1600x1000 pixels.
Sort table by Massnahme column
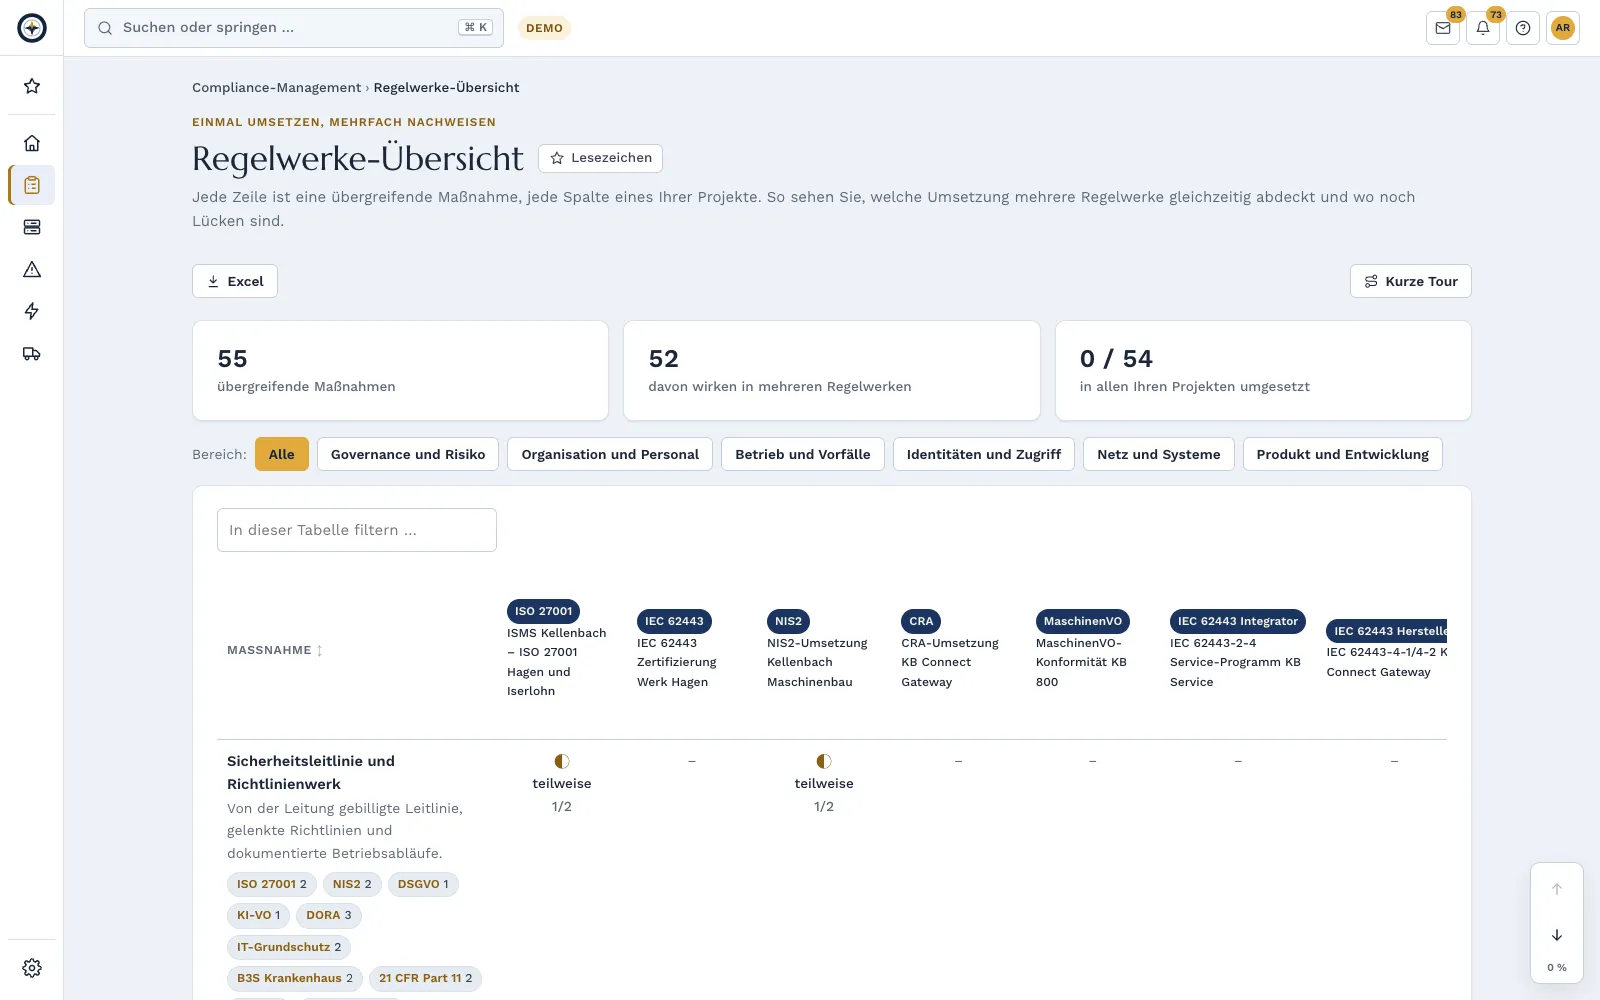(x=275, y=650)
